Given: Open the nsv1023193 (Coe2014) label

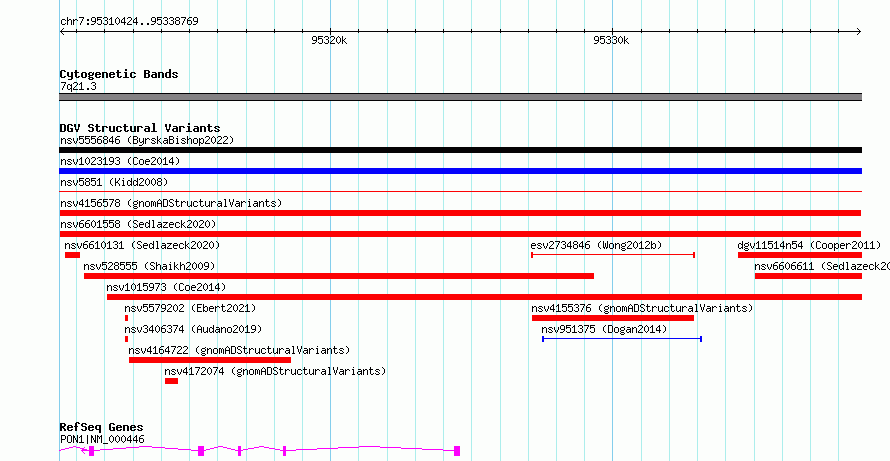Looking at the screenshot, I should 120,161.
